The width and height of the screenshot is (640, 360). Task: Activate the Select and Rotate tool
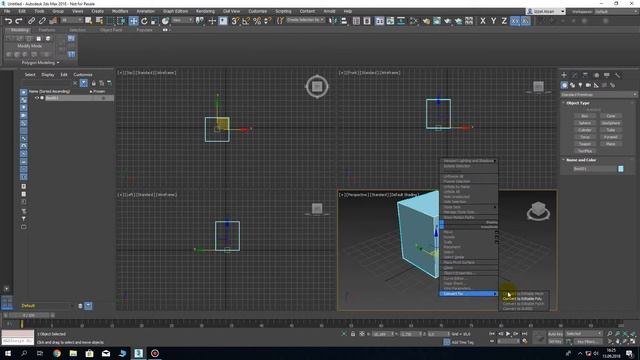click(x=144, y=21)
